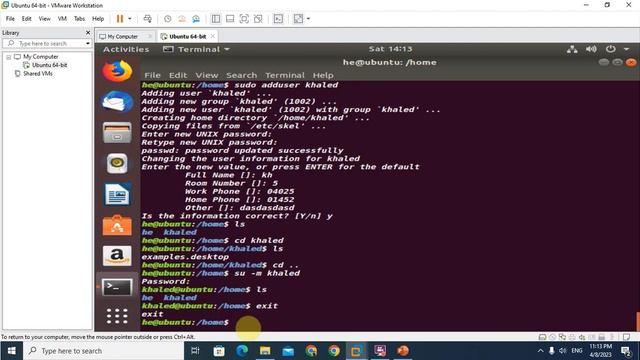Open the stretch display dropdown arrow

(x=308, y=19)
